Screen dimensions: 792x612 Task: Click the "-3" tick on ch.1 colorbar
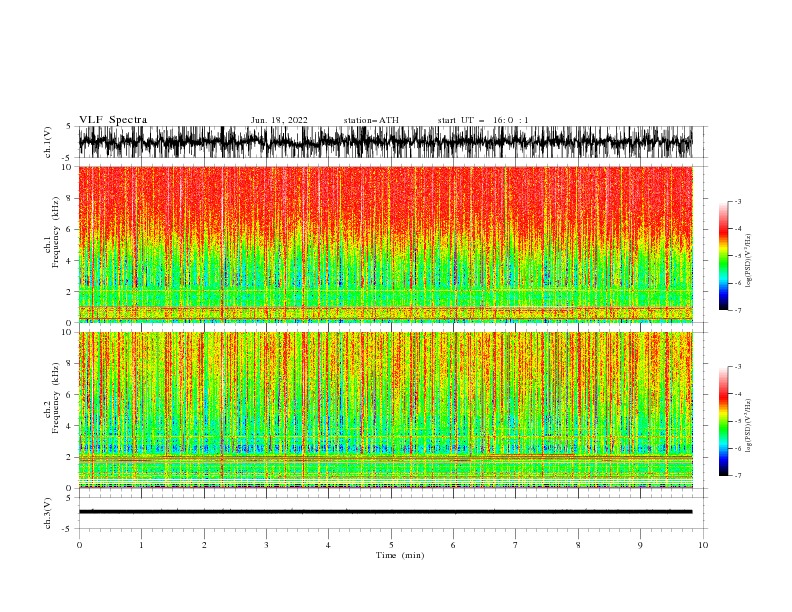pos(737,201)
